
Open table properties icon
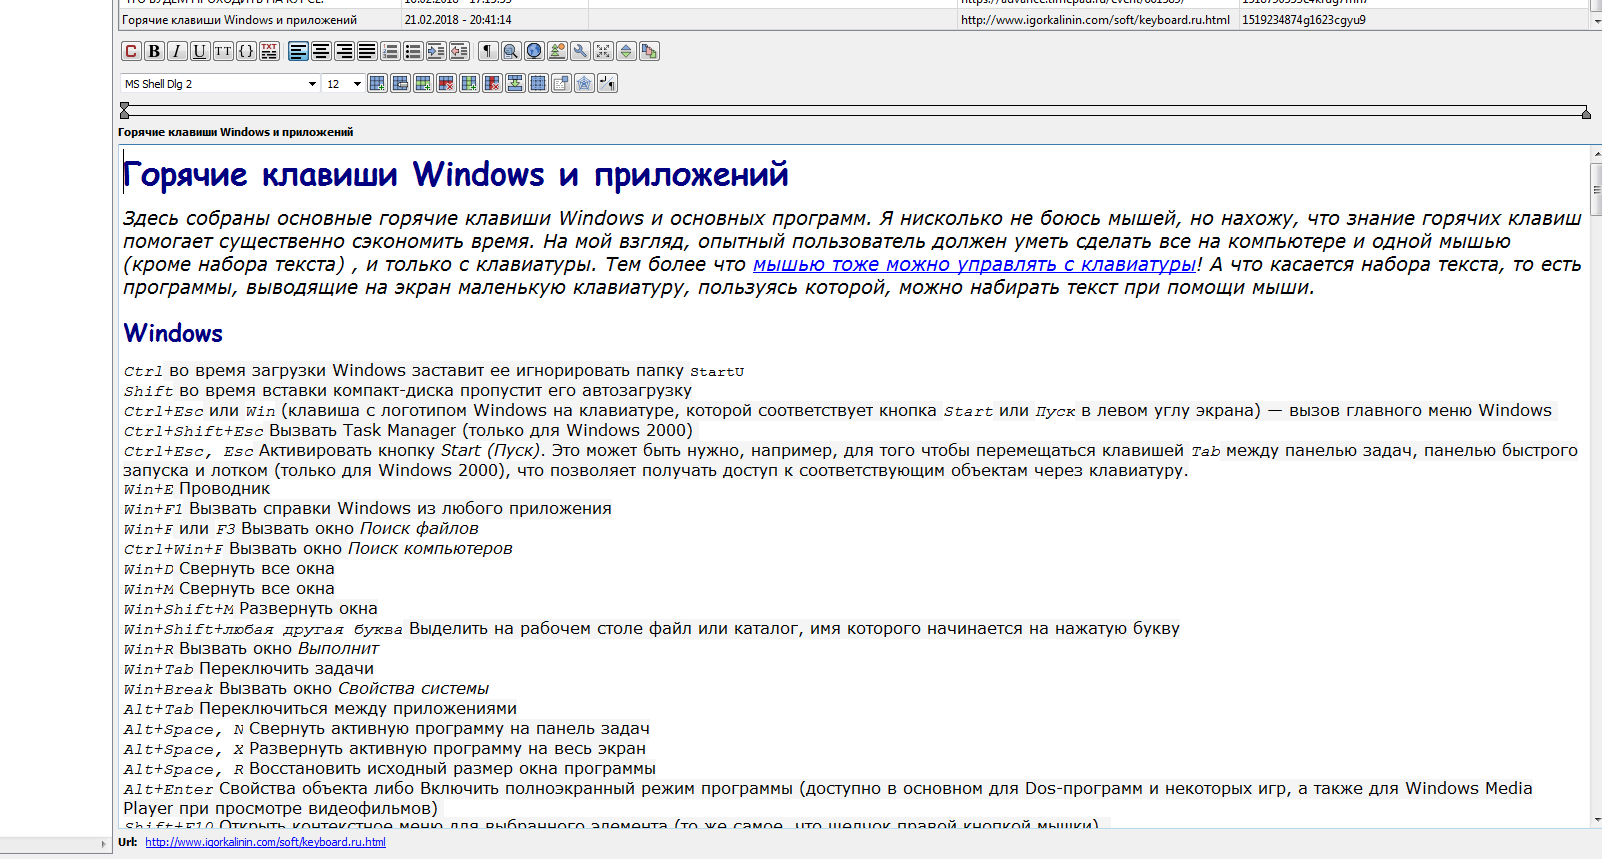[x=400, y=83]
